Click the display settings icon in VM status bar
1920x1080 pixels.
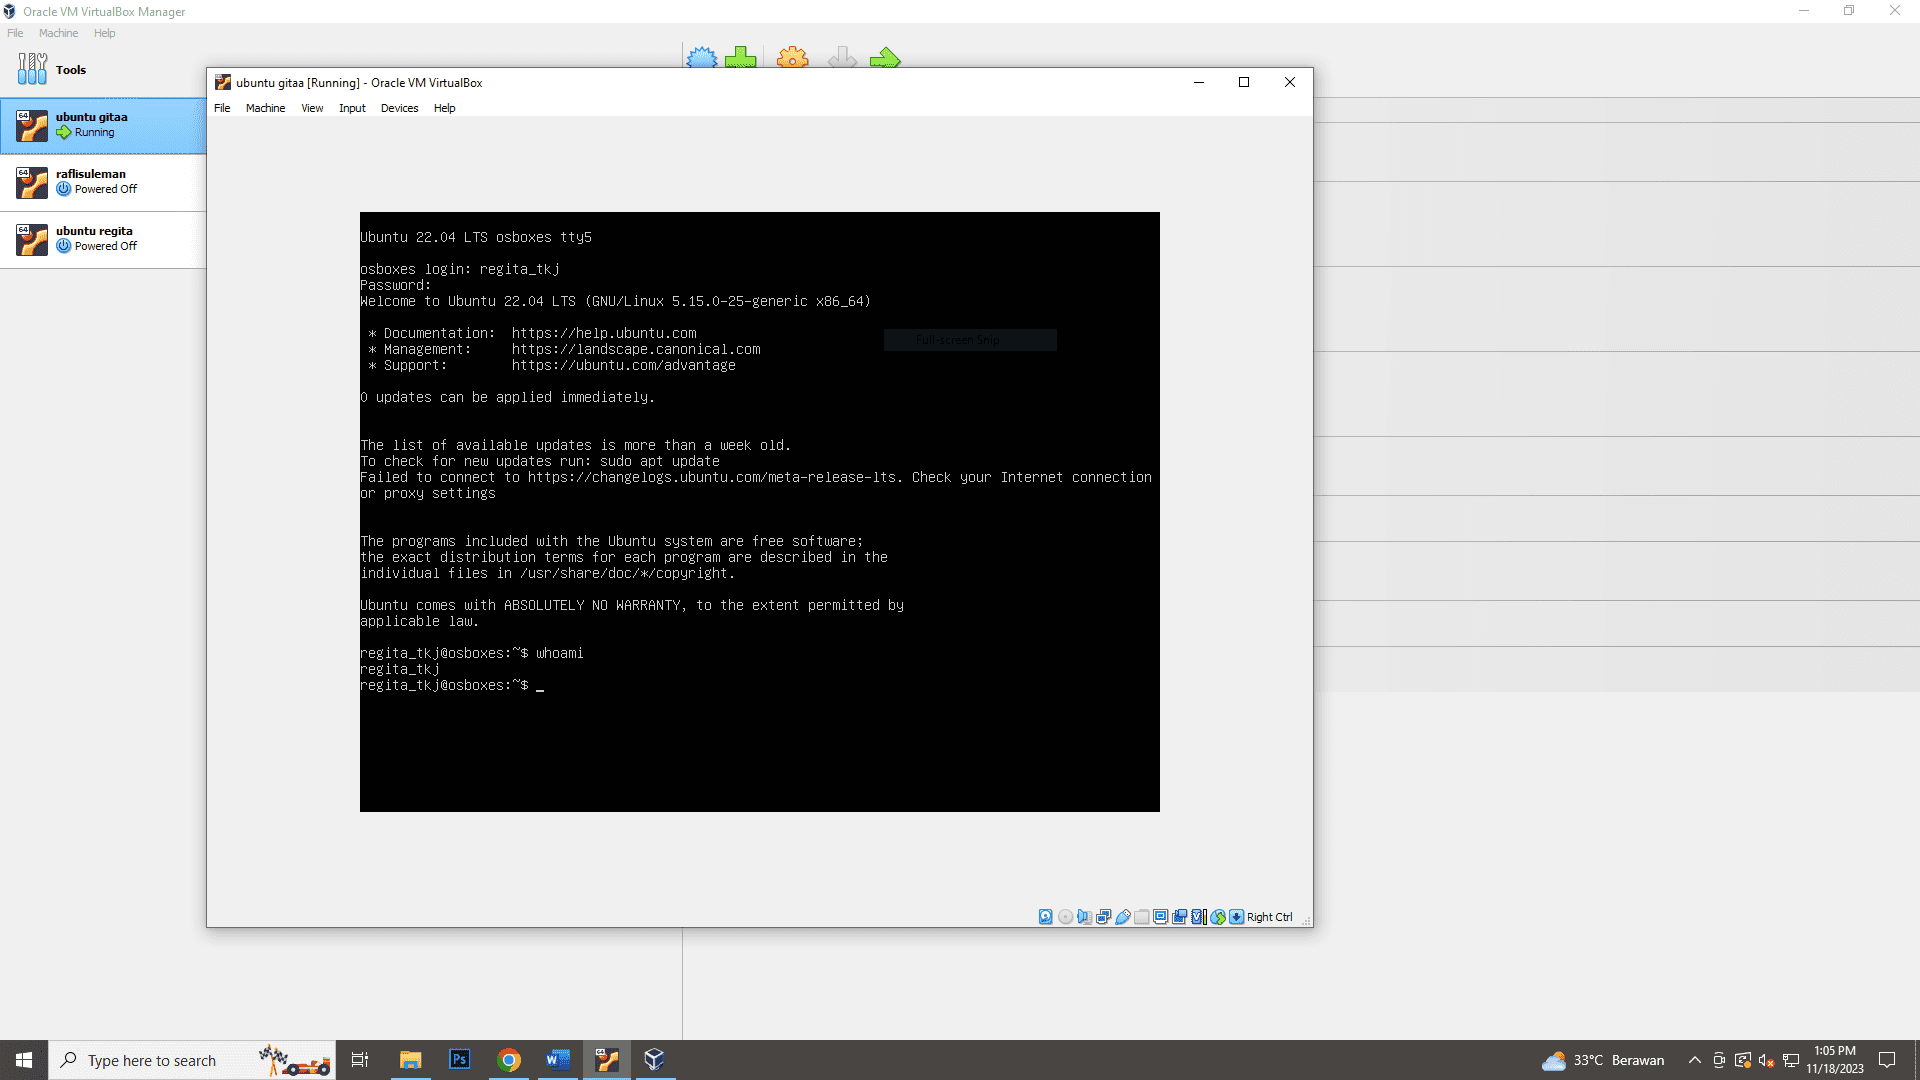(x=1161, y=917)
